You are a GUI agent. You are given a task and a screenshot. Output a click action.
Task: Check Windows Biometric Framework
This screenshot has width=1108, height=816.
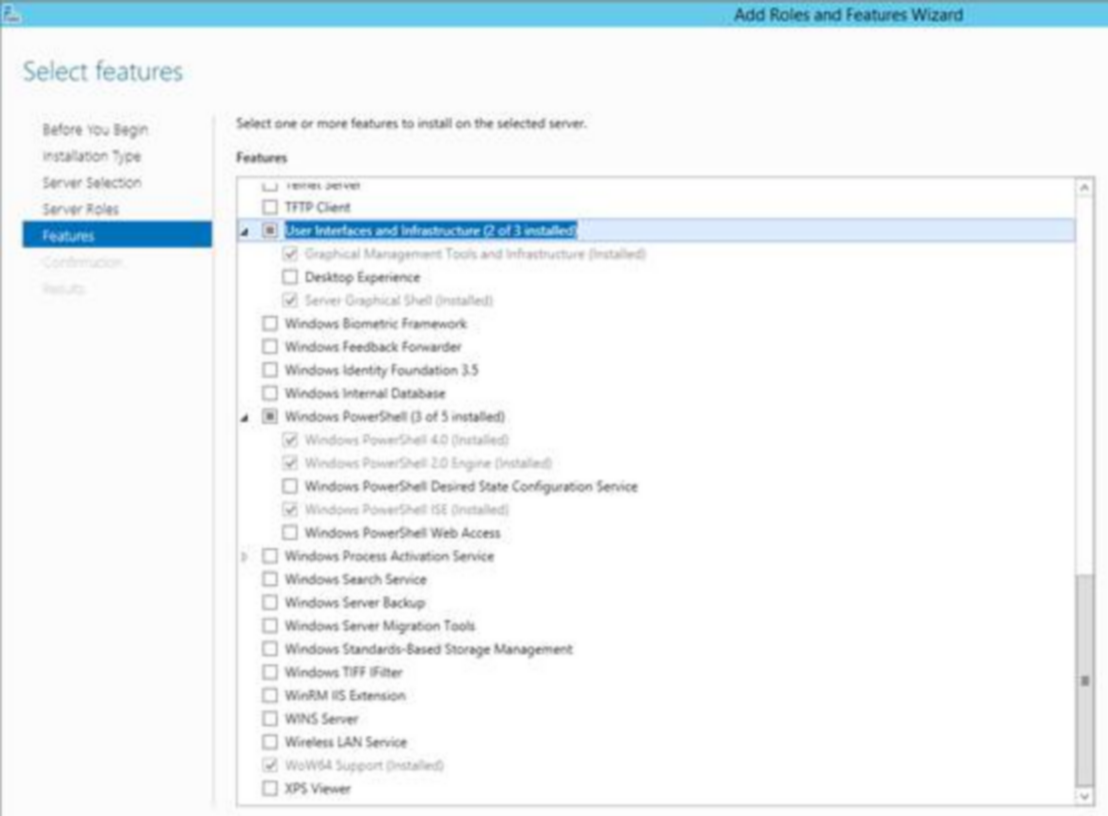pyautogui.click(x=270, y=324)
